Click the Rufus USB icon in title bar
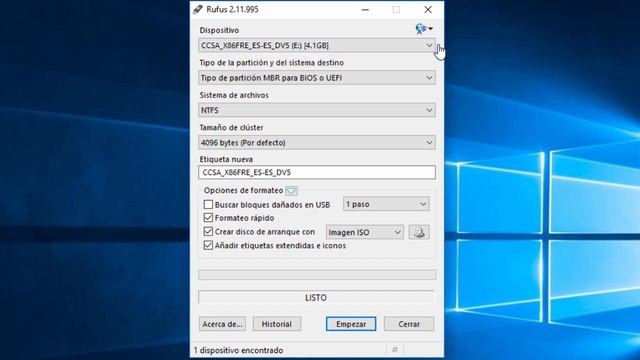Viewport: 640px width, 360px height. point(198,9)
